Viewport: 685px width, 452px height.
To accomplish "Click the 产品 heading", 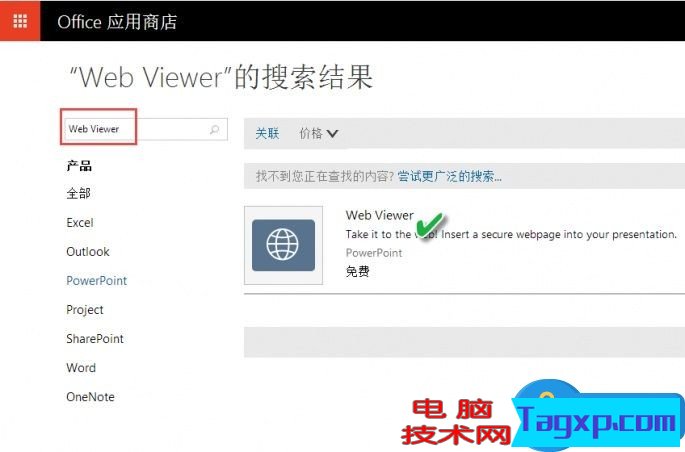I will click(x=79, y=166).
